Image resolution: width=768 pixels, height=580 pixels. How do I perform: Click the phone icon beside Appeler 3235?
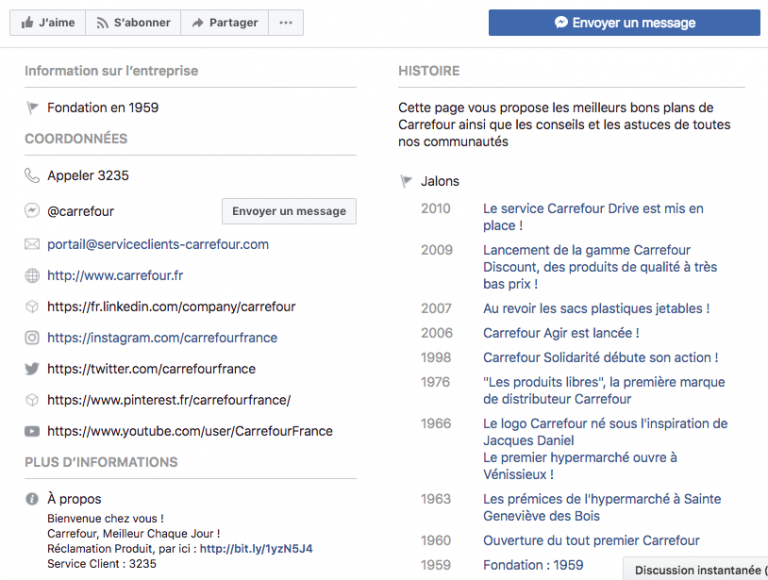[32, 175]
